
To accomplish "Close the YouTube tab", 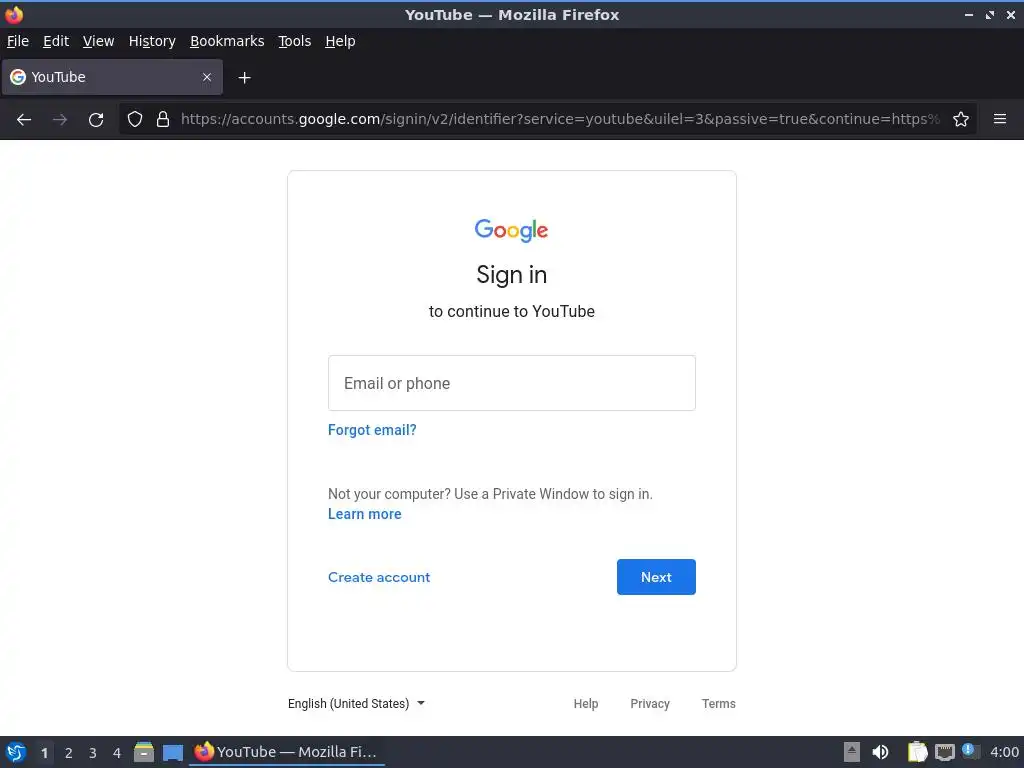I will 207,77.
